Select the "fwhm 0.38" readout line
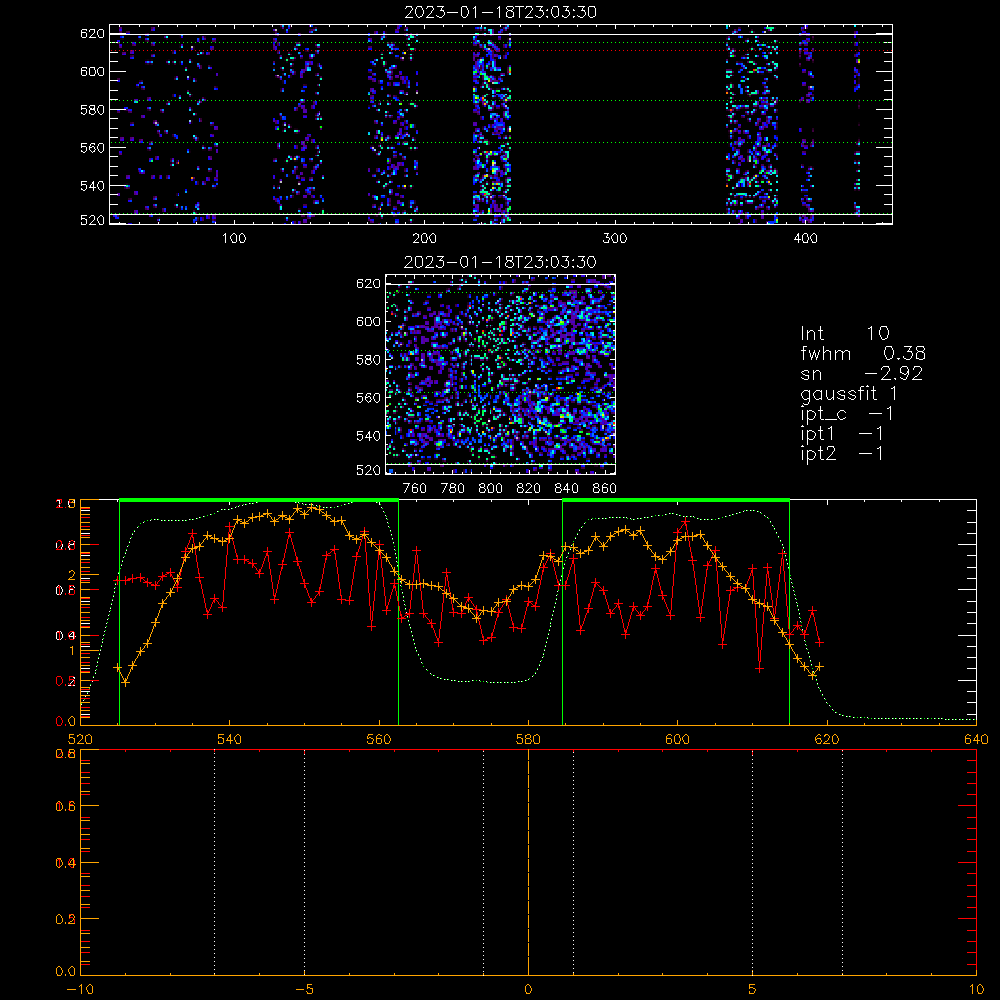The height and width of the screenshot is (1000, 1000). pos(863,353)
